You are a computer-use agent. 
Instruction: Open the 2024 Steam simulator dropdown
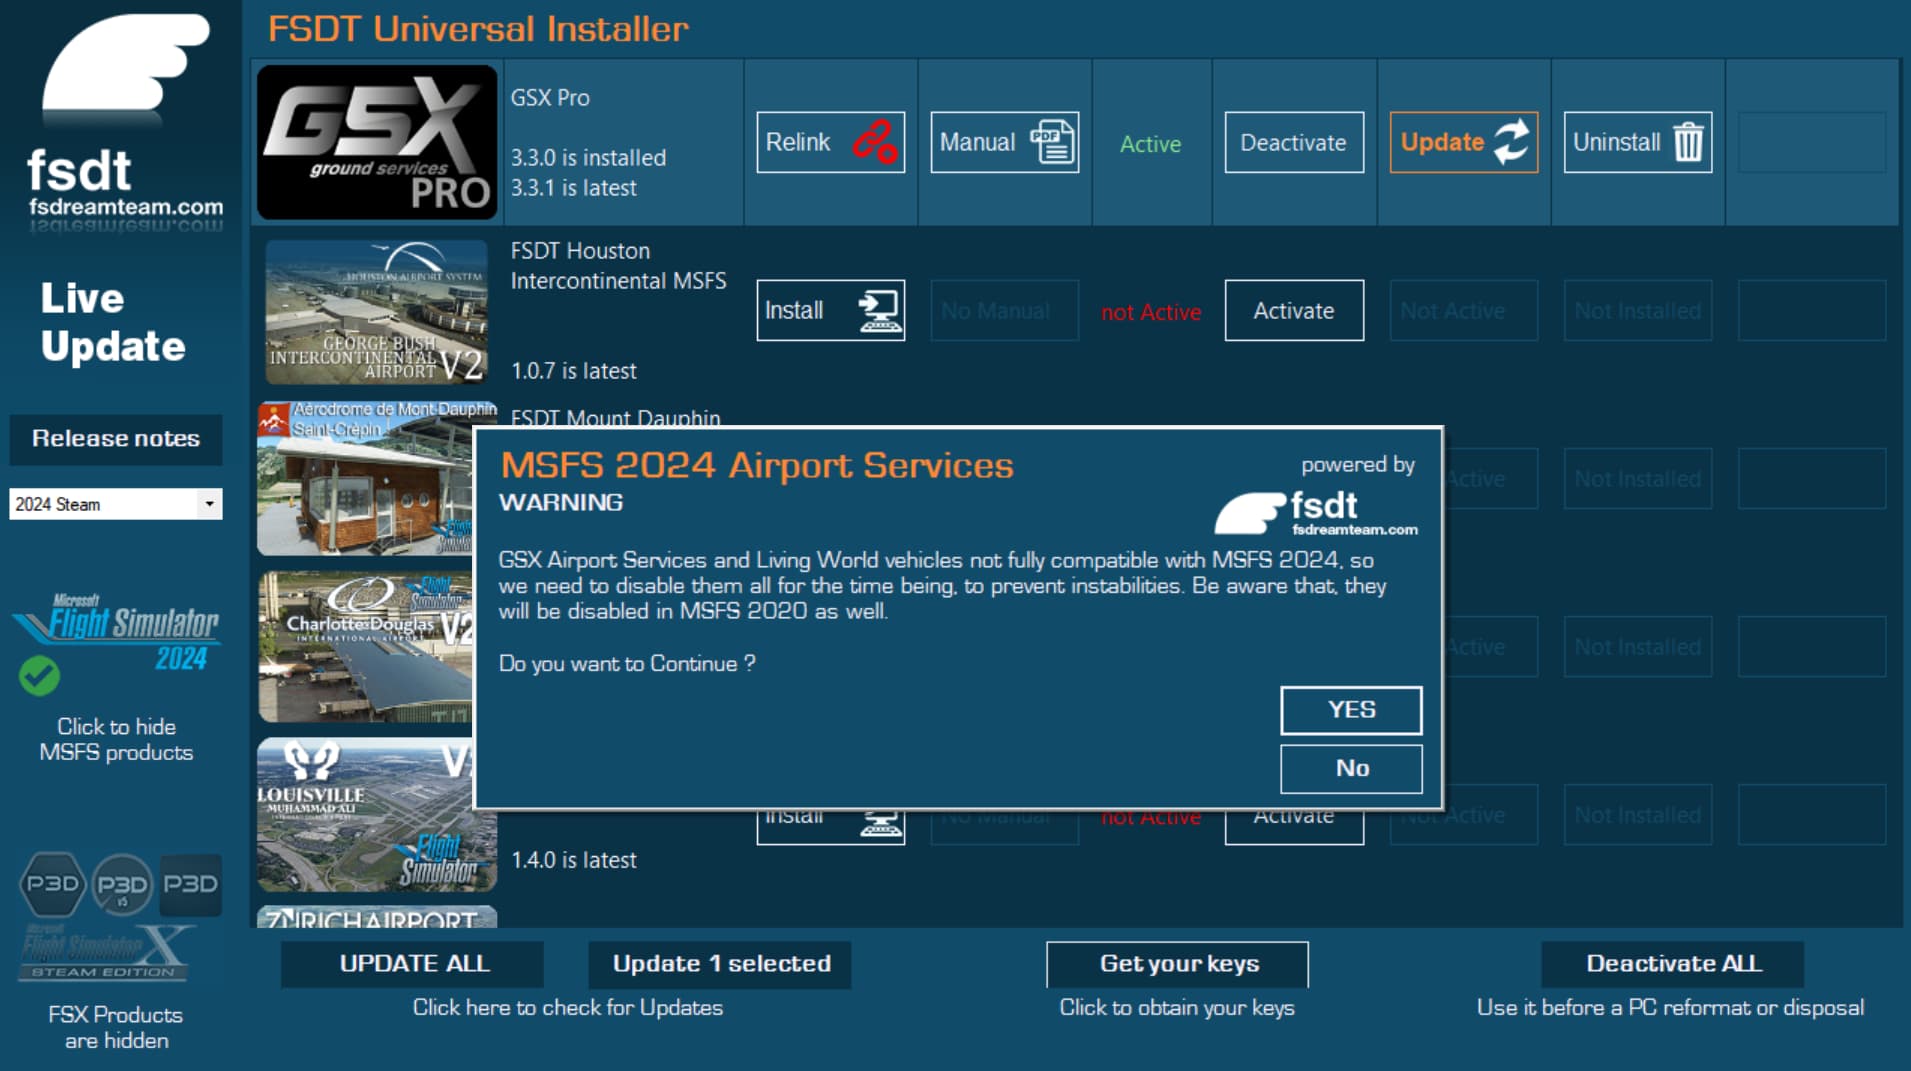click(116, 504)
